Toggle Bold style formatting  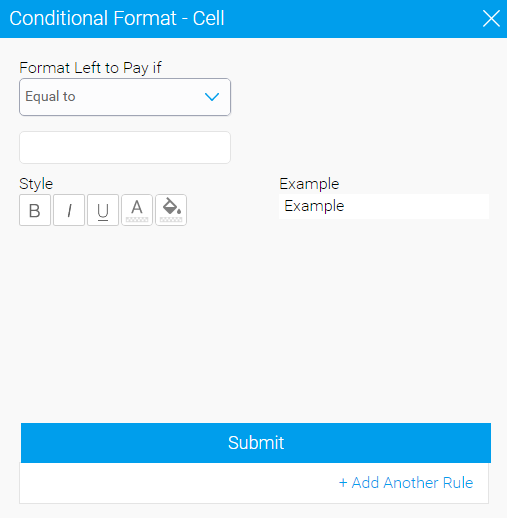coord(35,210)
